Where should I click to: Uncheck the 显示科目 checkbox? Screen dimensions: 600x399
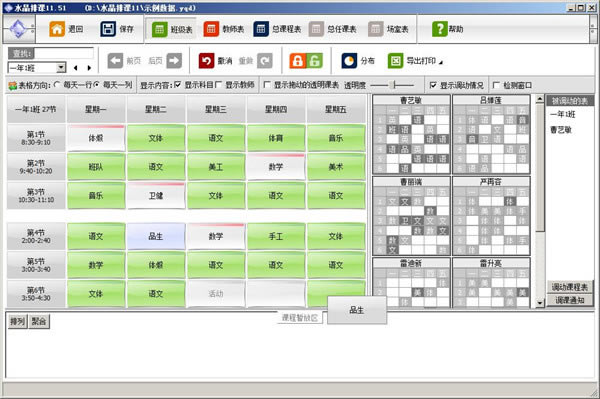click(x=178, y=85)
